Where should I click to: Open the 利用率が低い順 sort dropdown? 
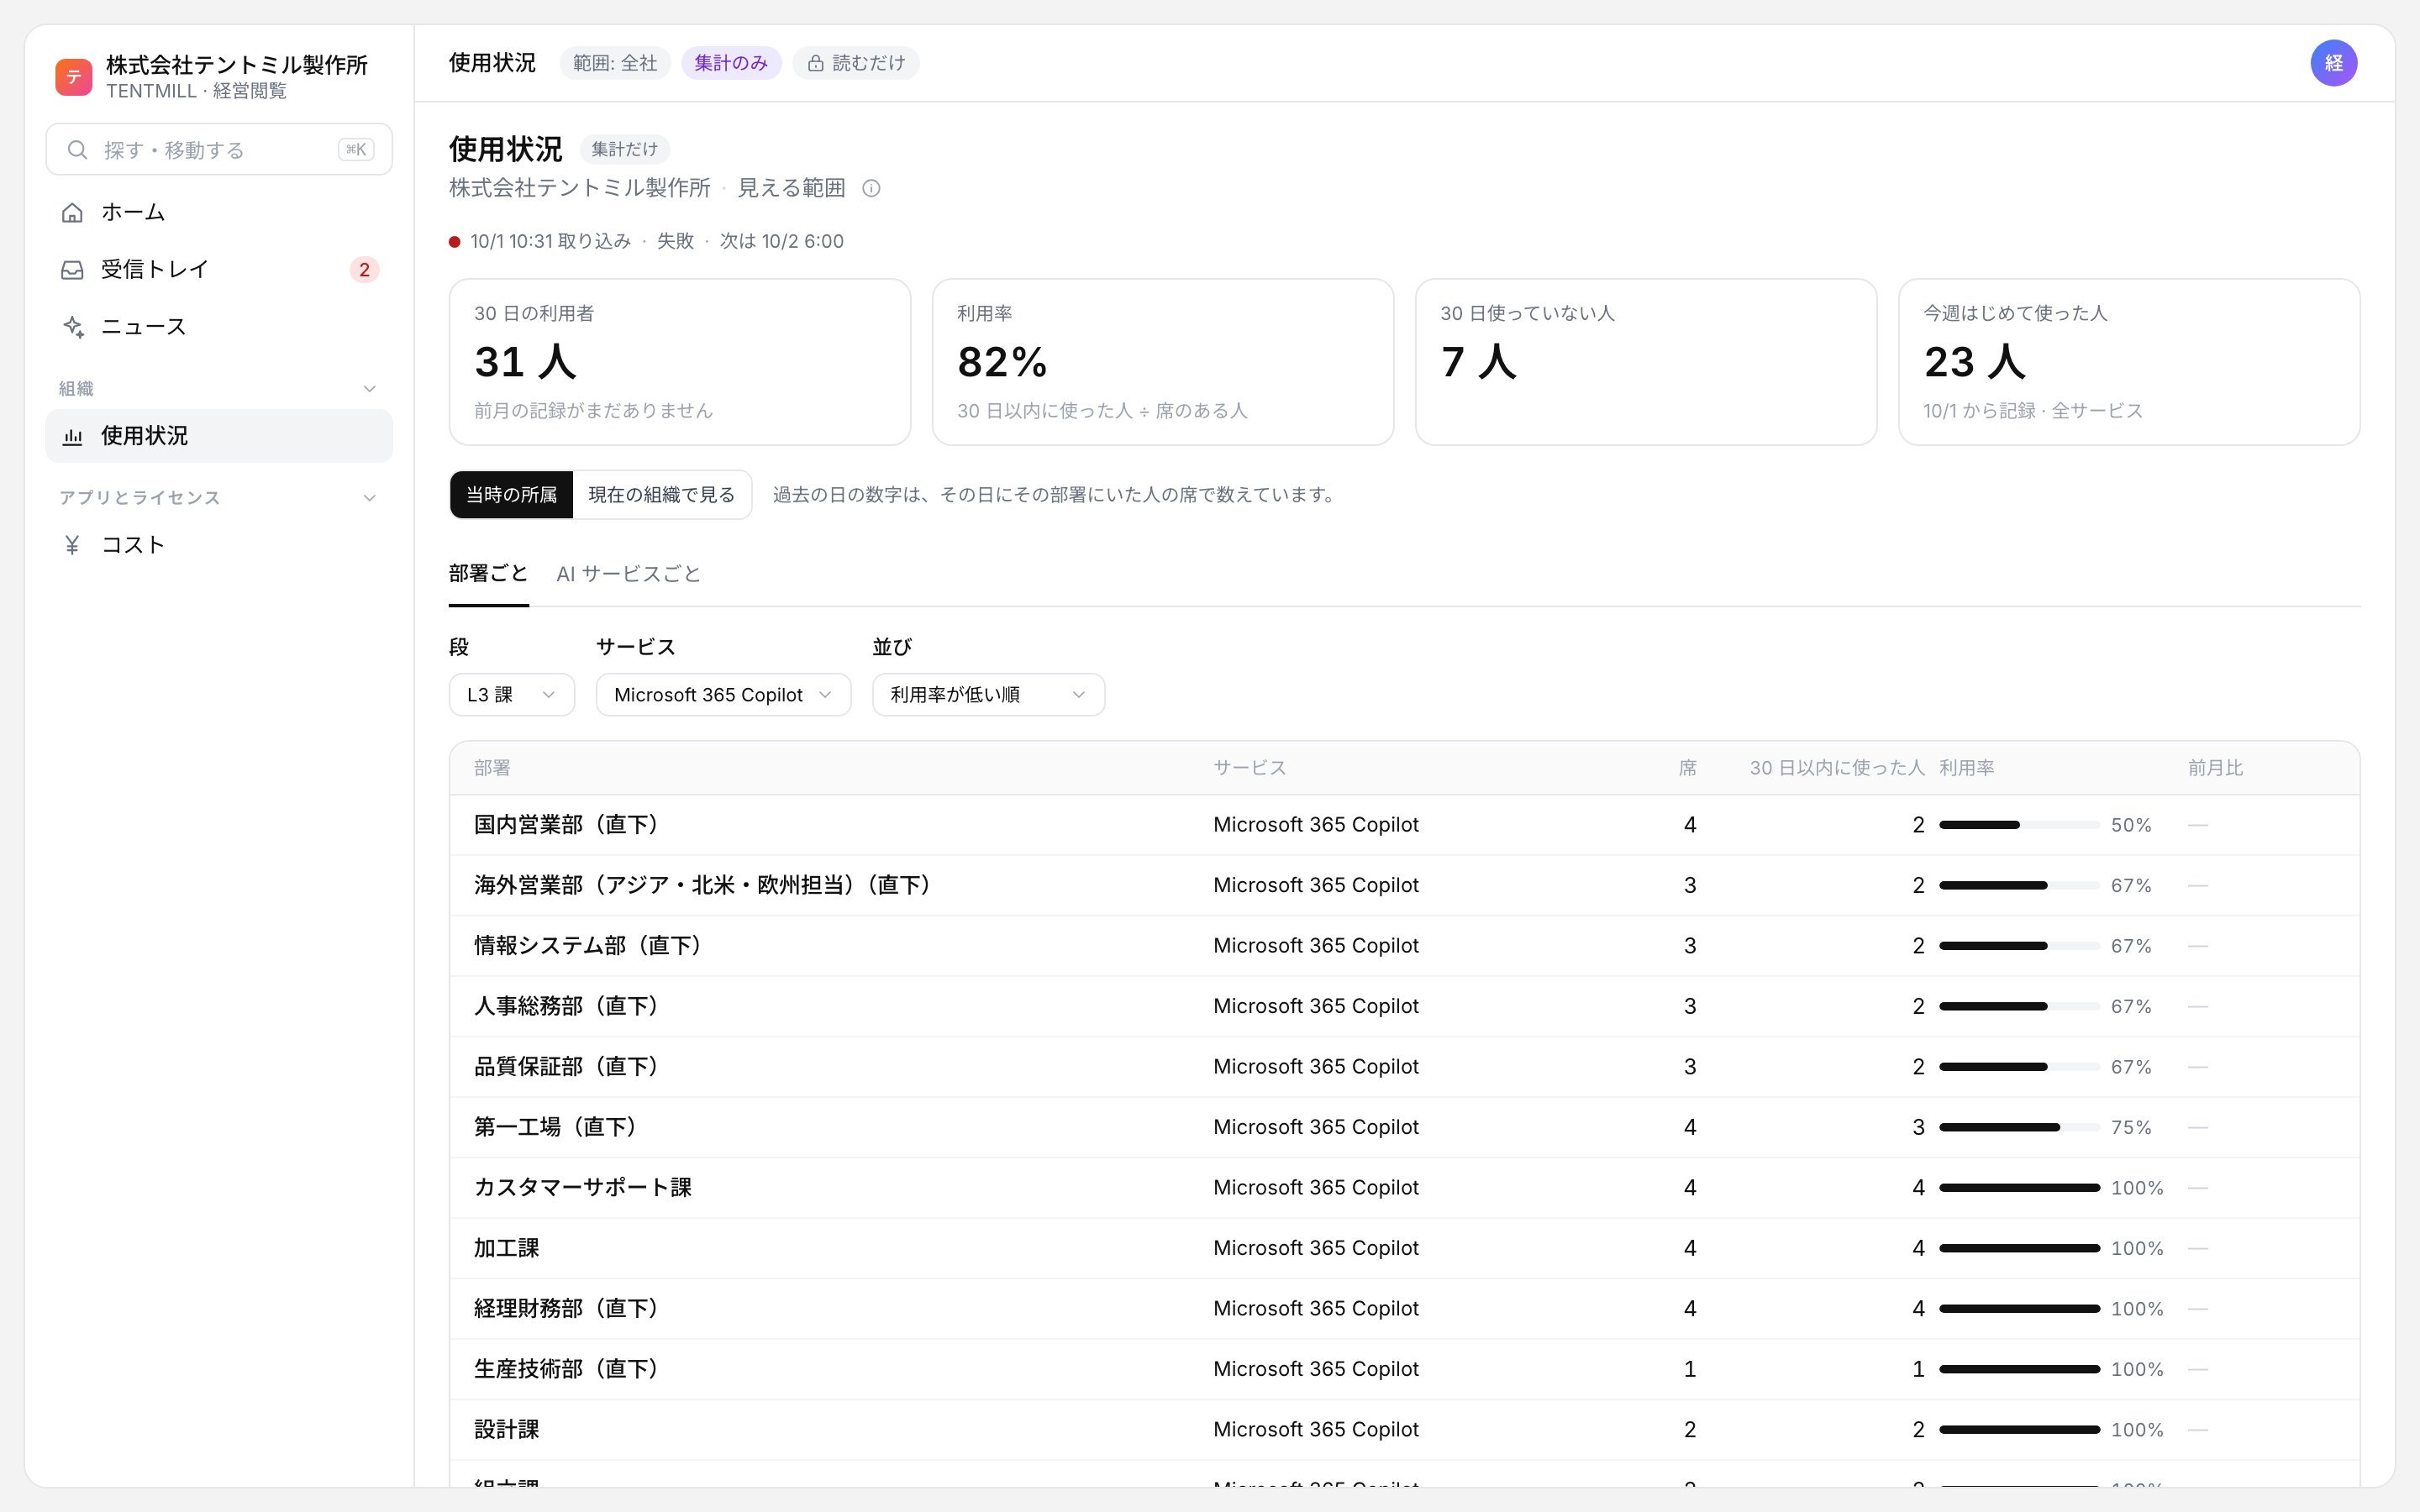coord(988,694)
